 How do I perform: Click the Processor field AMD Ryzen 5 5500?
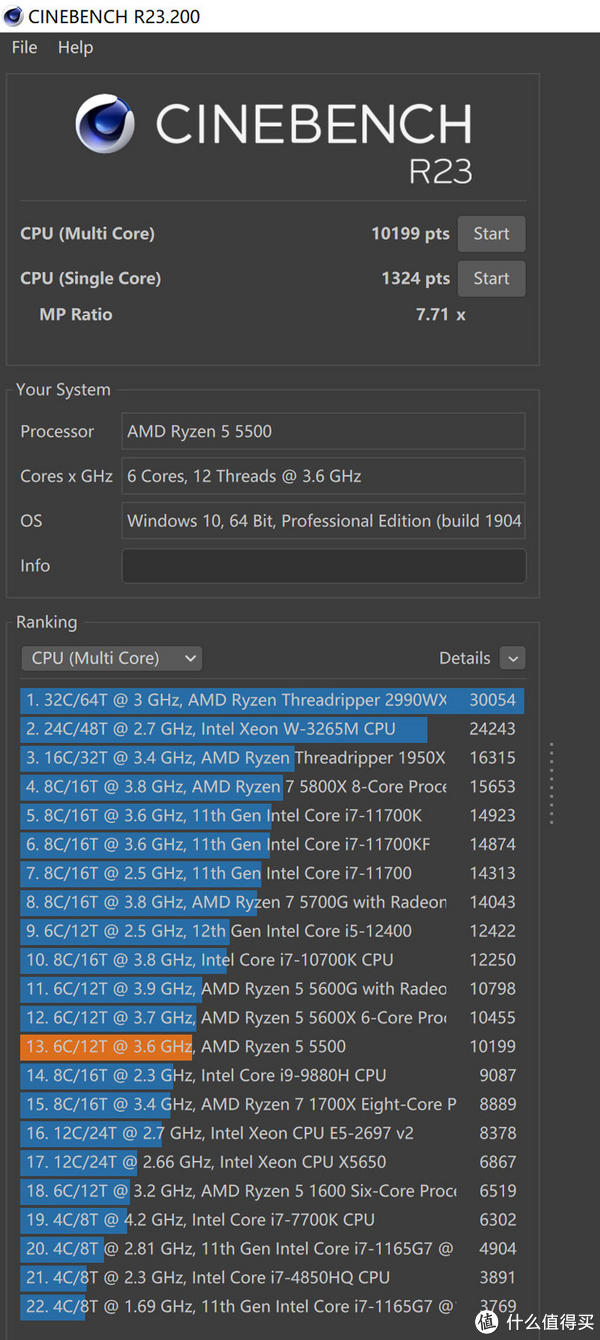click(x=323, y=431)
